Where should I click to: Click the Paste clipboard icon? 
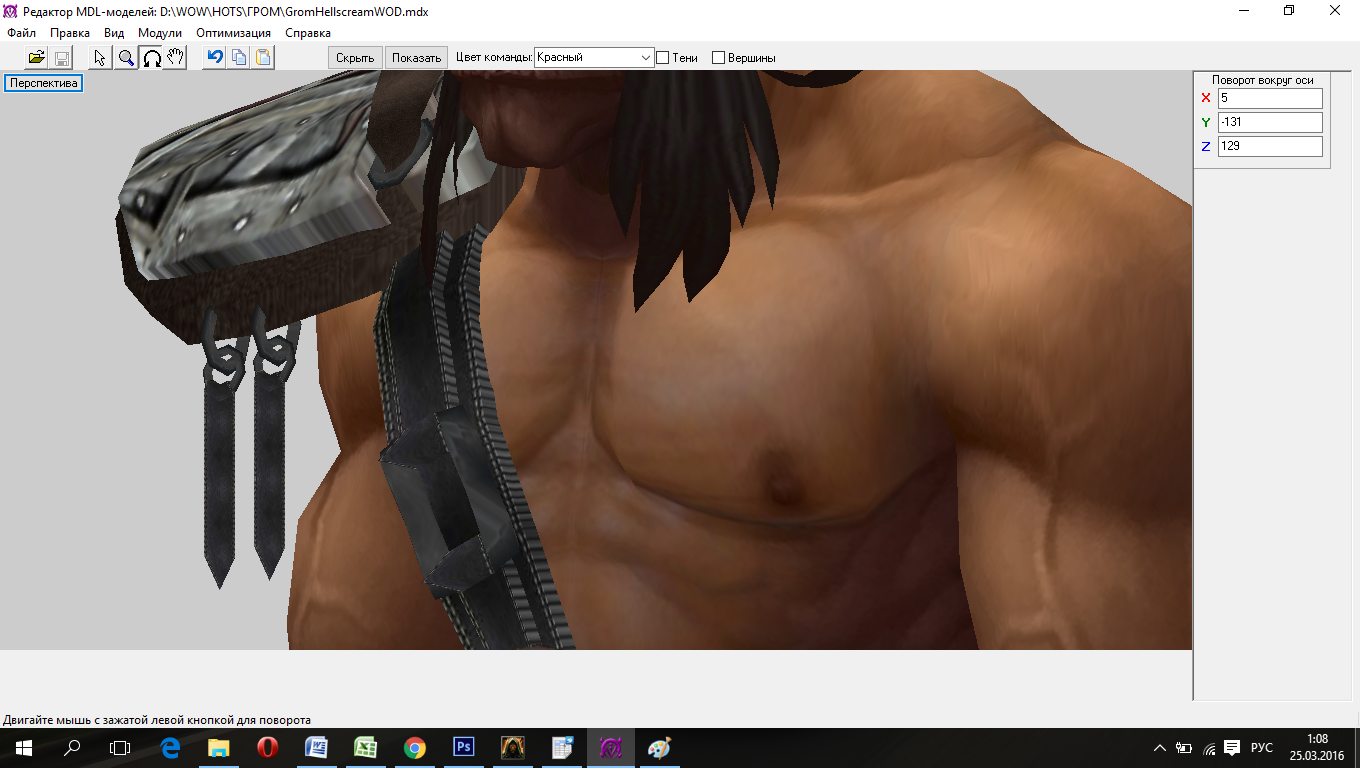[x=263, y=57]
